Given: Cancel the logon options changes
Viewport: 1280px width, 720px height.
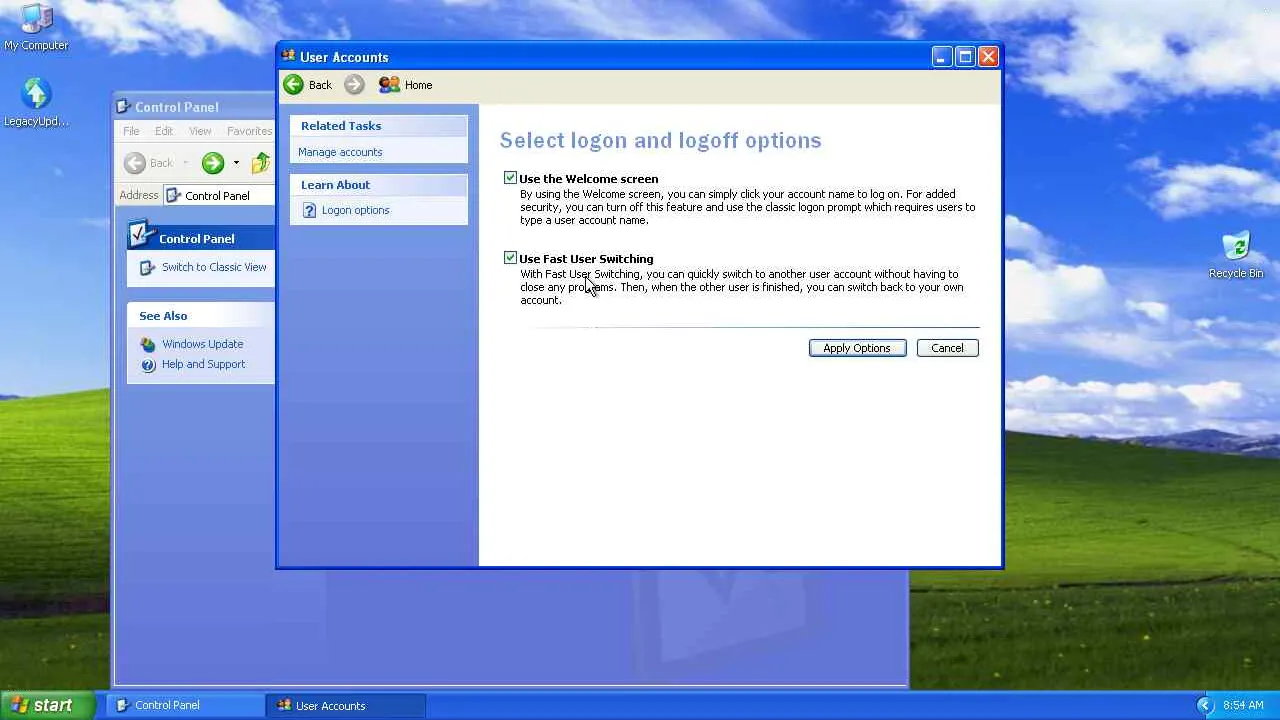Looking at the screenshot, I should point(947,348).
